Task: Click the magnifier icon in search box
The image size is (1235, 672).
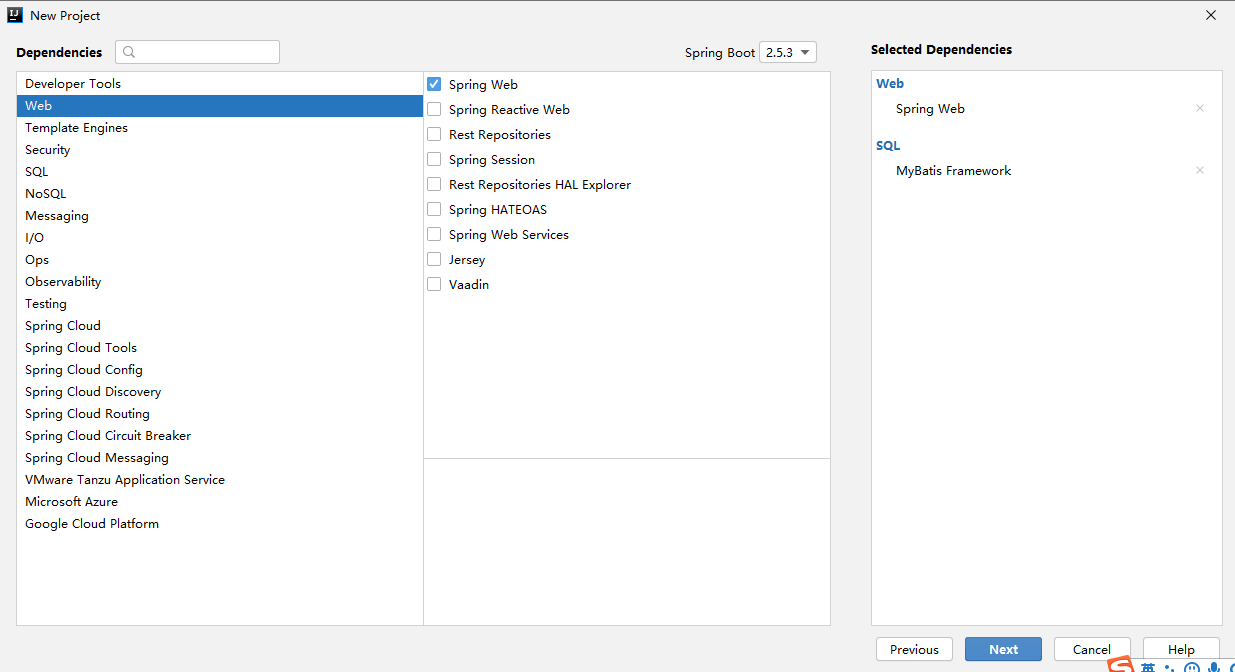Action: tap(129, 52)
